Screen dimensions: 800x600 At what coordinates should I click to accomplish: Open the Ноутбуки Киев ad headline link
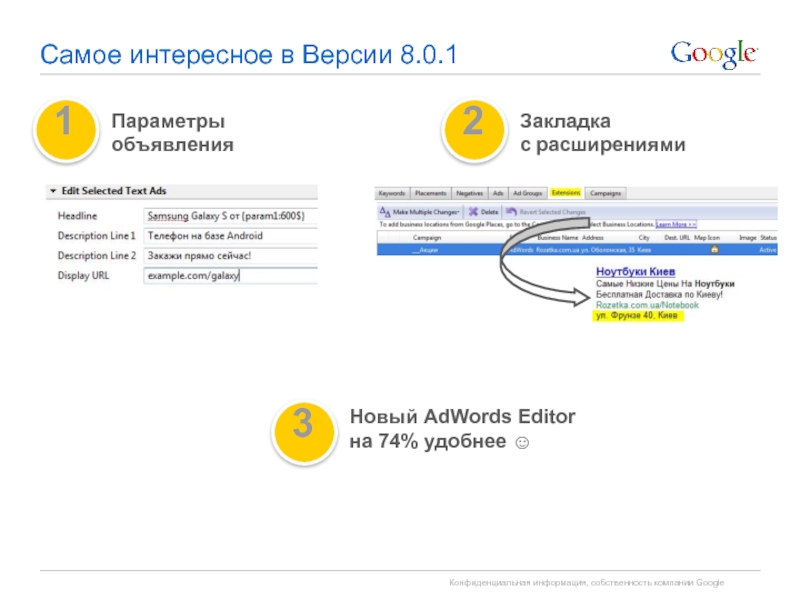coord(636,271)
